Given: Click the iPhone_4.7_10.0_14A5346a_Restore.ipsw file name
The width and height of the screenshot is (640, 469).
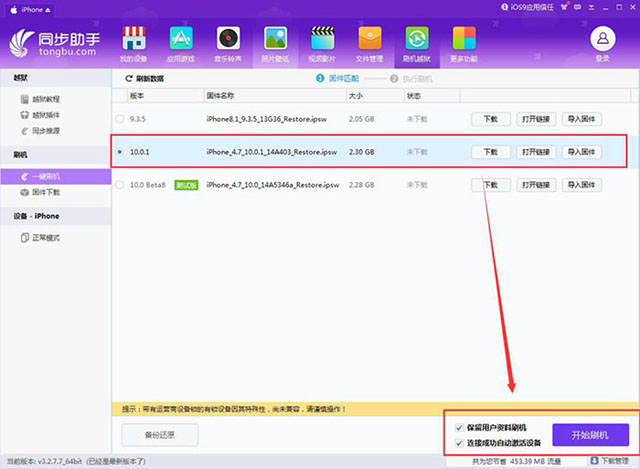Looking at the screenshot, I should tap(273, 185).
